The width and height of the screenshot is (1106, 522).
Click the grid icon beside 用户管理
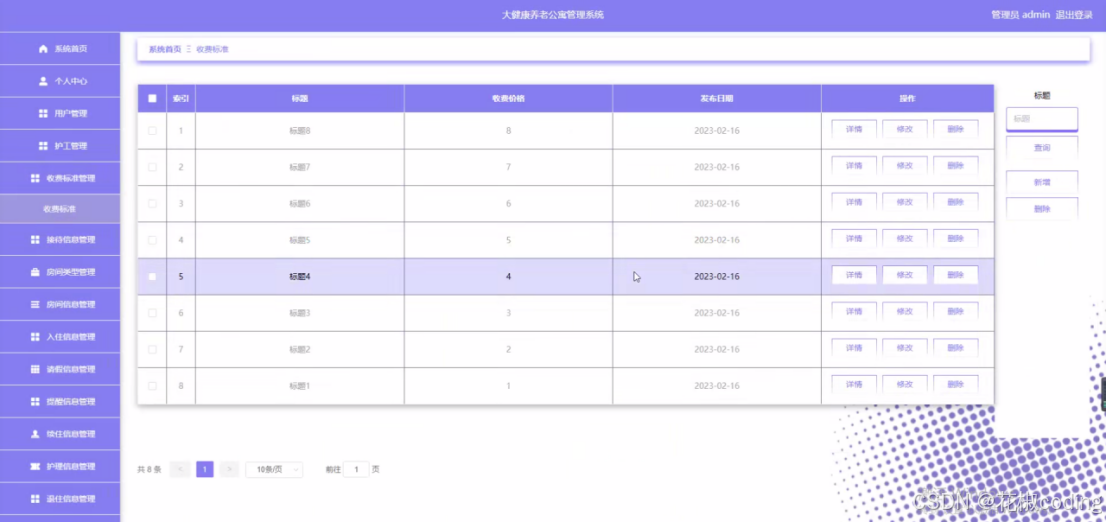tap(43, 114)
